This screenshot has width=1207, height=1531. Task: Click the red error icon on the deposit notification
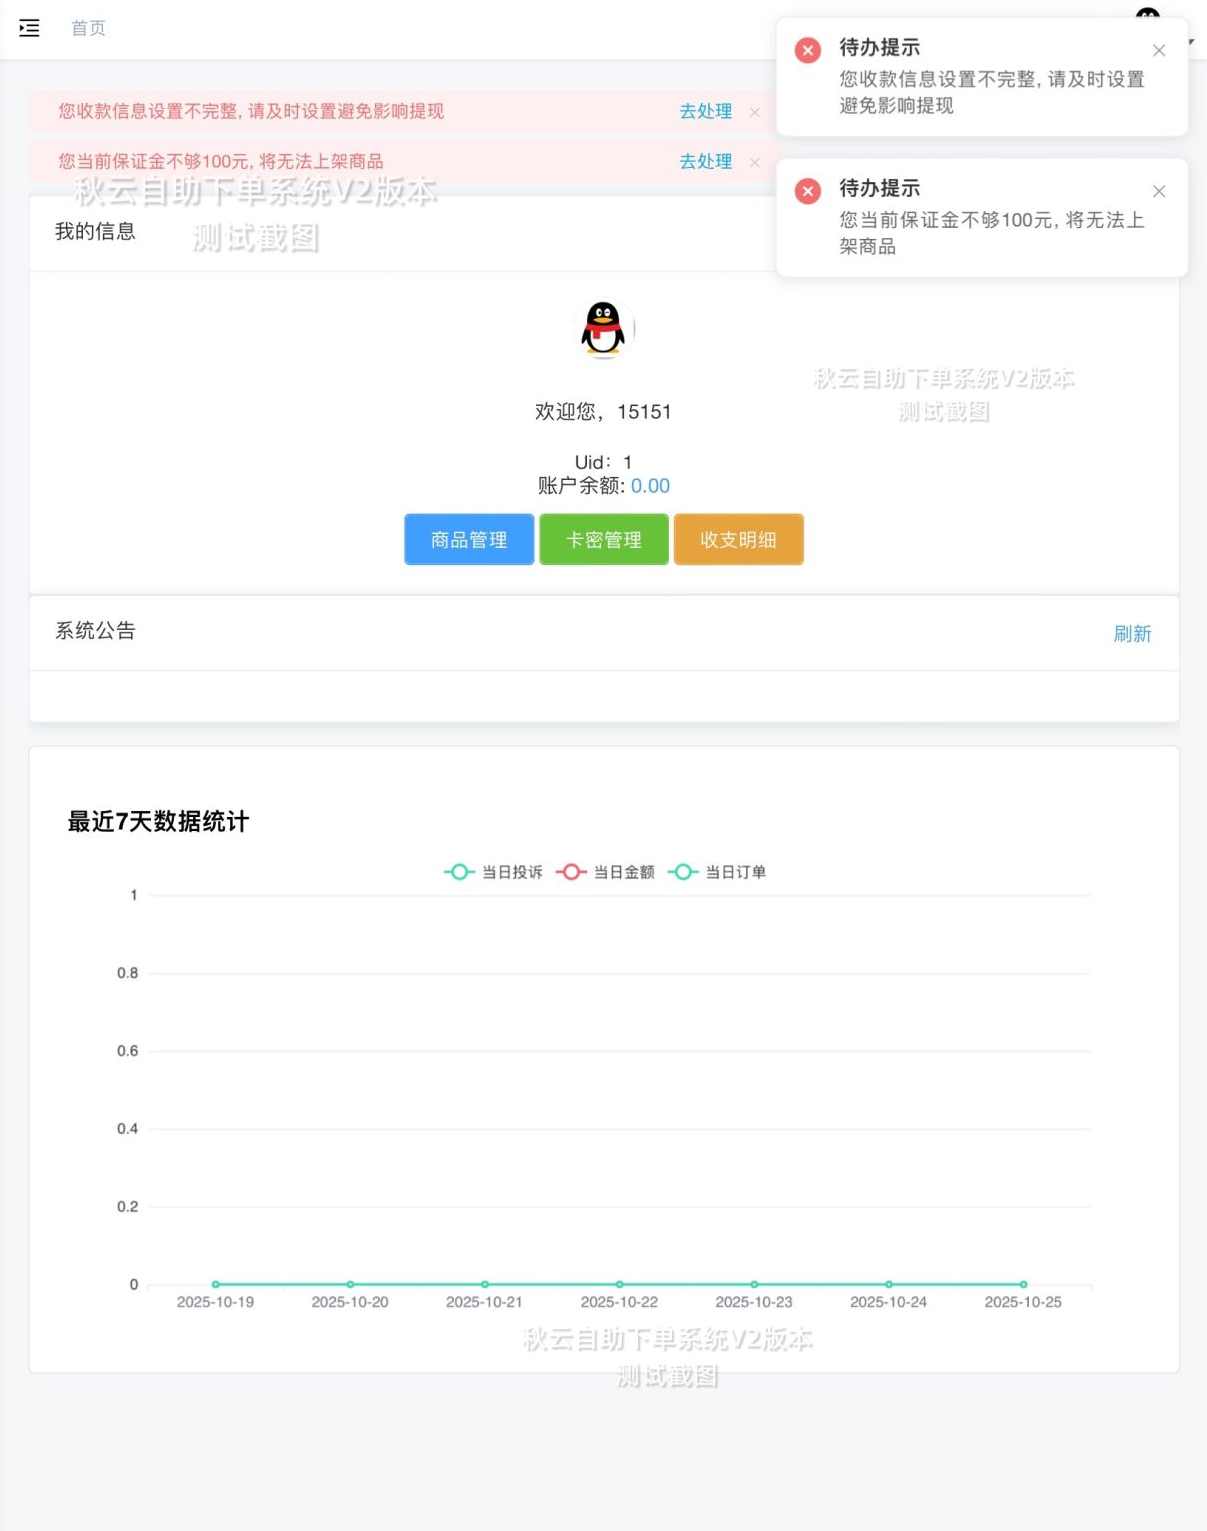click(807, 191)
